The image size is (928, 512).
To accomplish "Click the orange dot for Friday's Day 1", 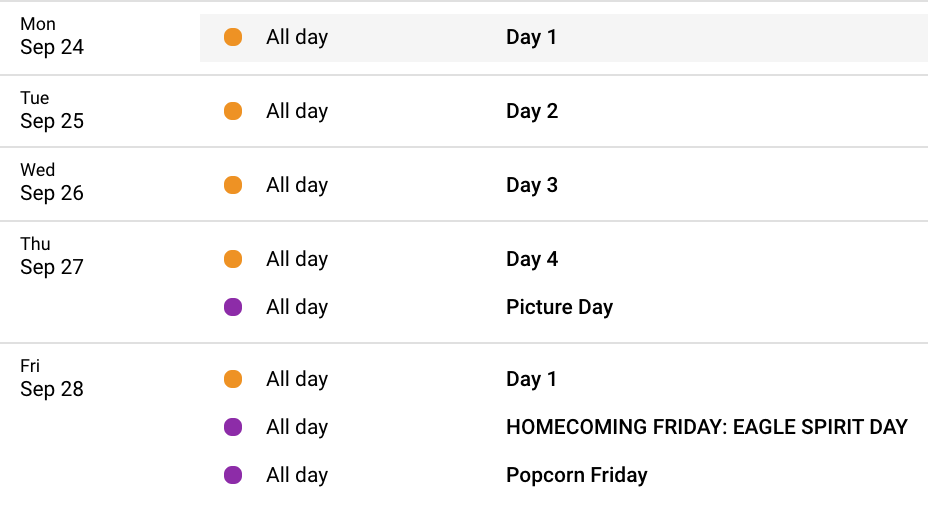I will [233, 379].
